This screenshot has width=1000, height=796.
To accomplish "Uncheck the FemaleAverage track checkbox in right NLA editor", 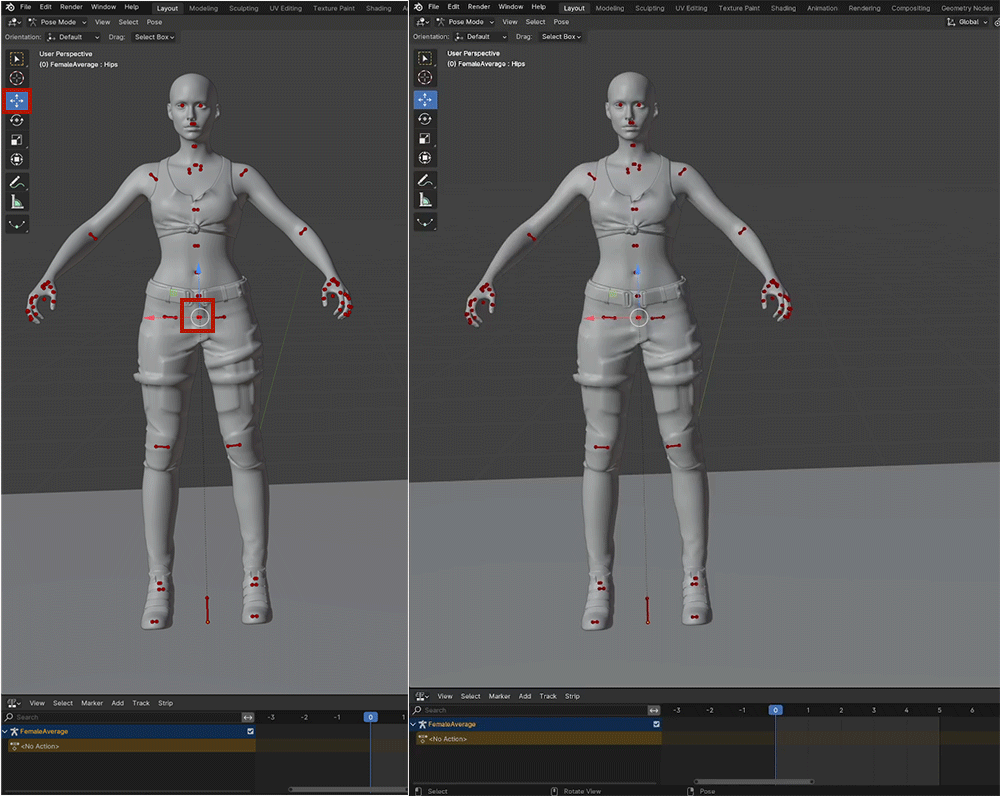I will click(x=656, y=724).
